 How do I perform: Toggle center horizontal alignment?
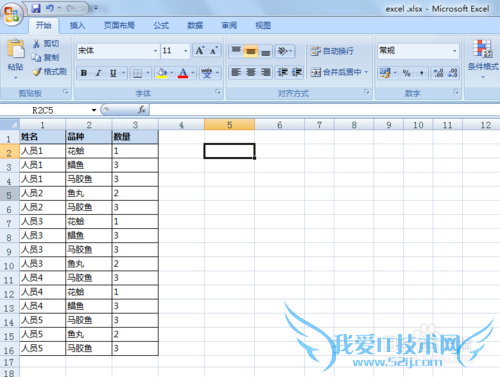pos(251,72)
